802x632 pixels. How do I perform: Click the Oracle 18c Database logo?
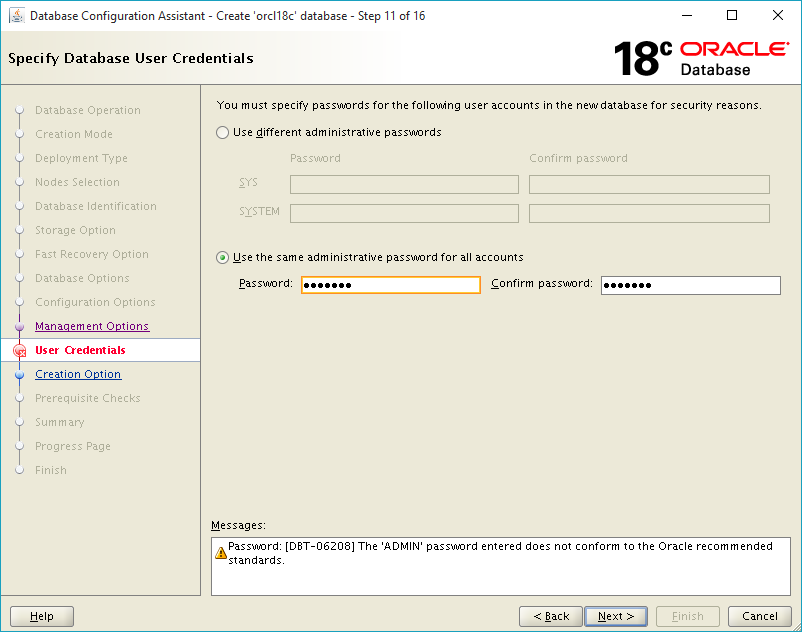tap(701, 59)
